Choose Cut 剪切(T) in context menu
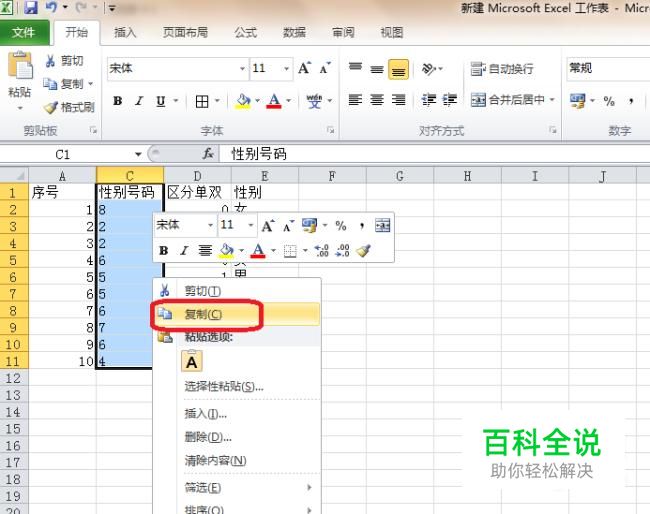This screenshot has height=514, width=650. pos(236,291)
